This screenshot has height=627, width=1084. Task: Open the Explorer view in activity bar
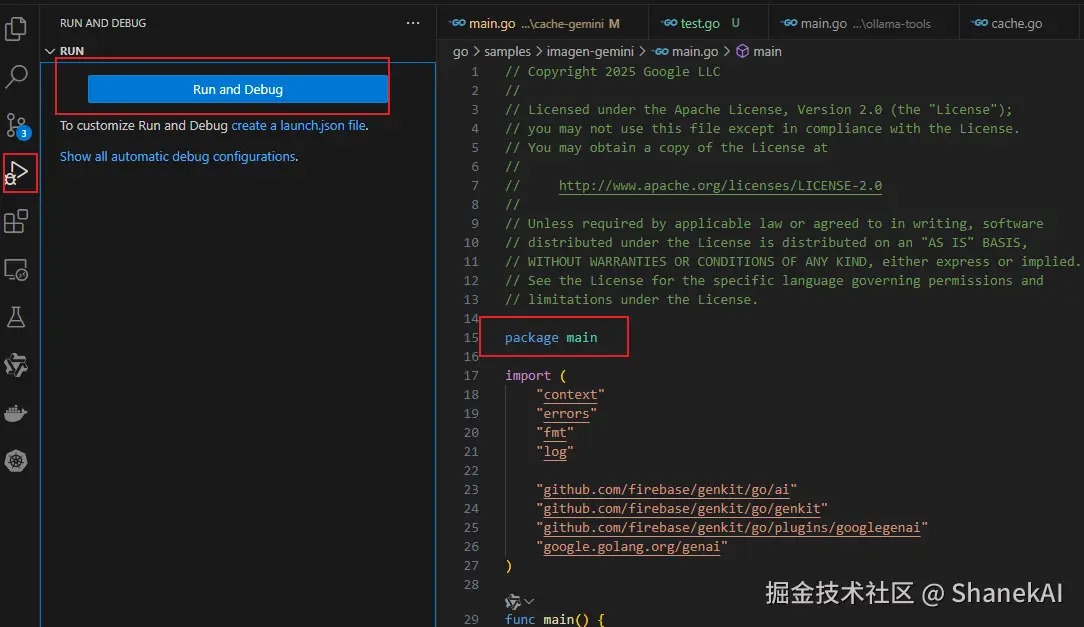click(x=16, y=28)
